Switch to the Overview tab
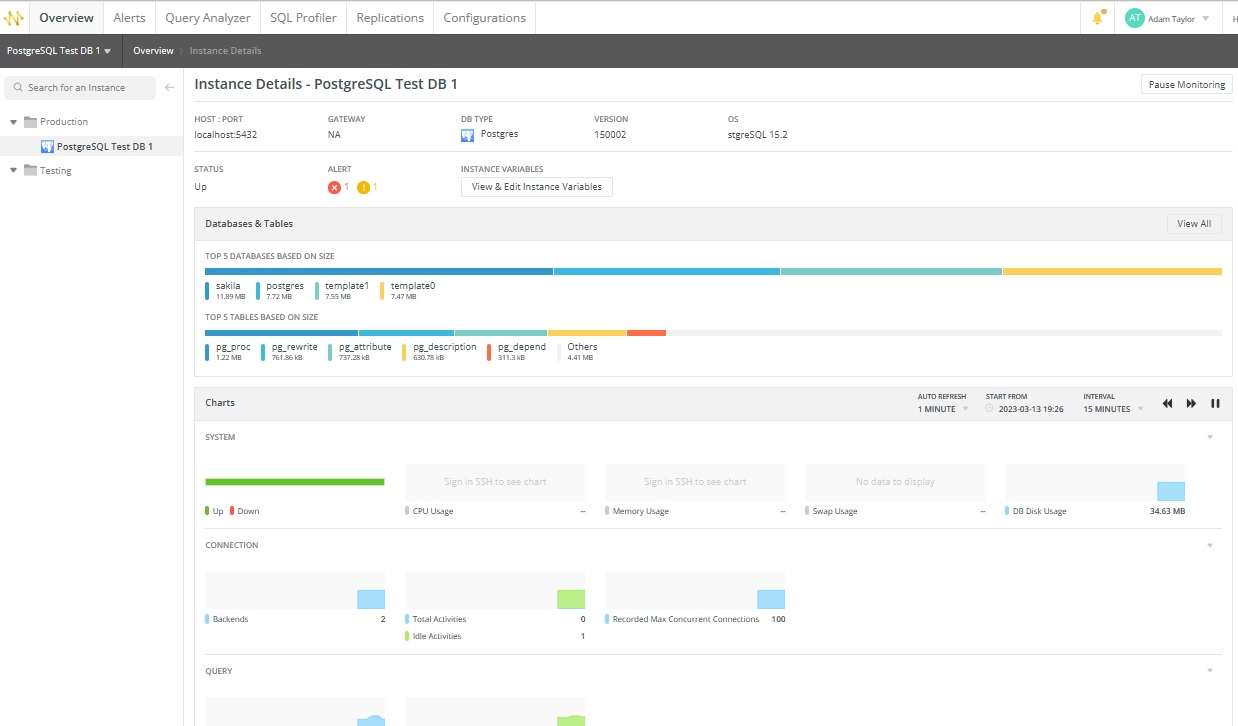The width and height of the screenshot is (1238, 726). [67, 18]
